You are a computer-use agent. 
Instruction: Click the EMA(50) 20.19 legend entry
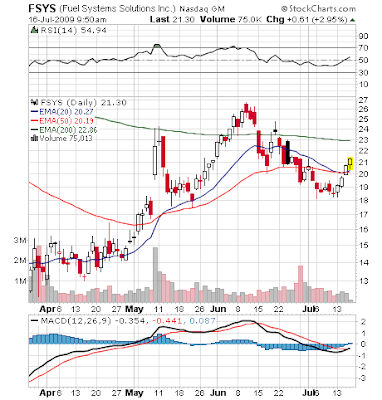[x=62, y=120]
